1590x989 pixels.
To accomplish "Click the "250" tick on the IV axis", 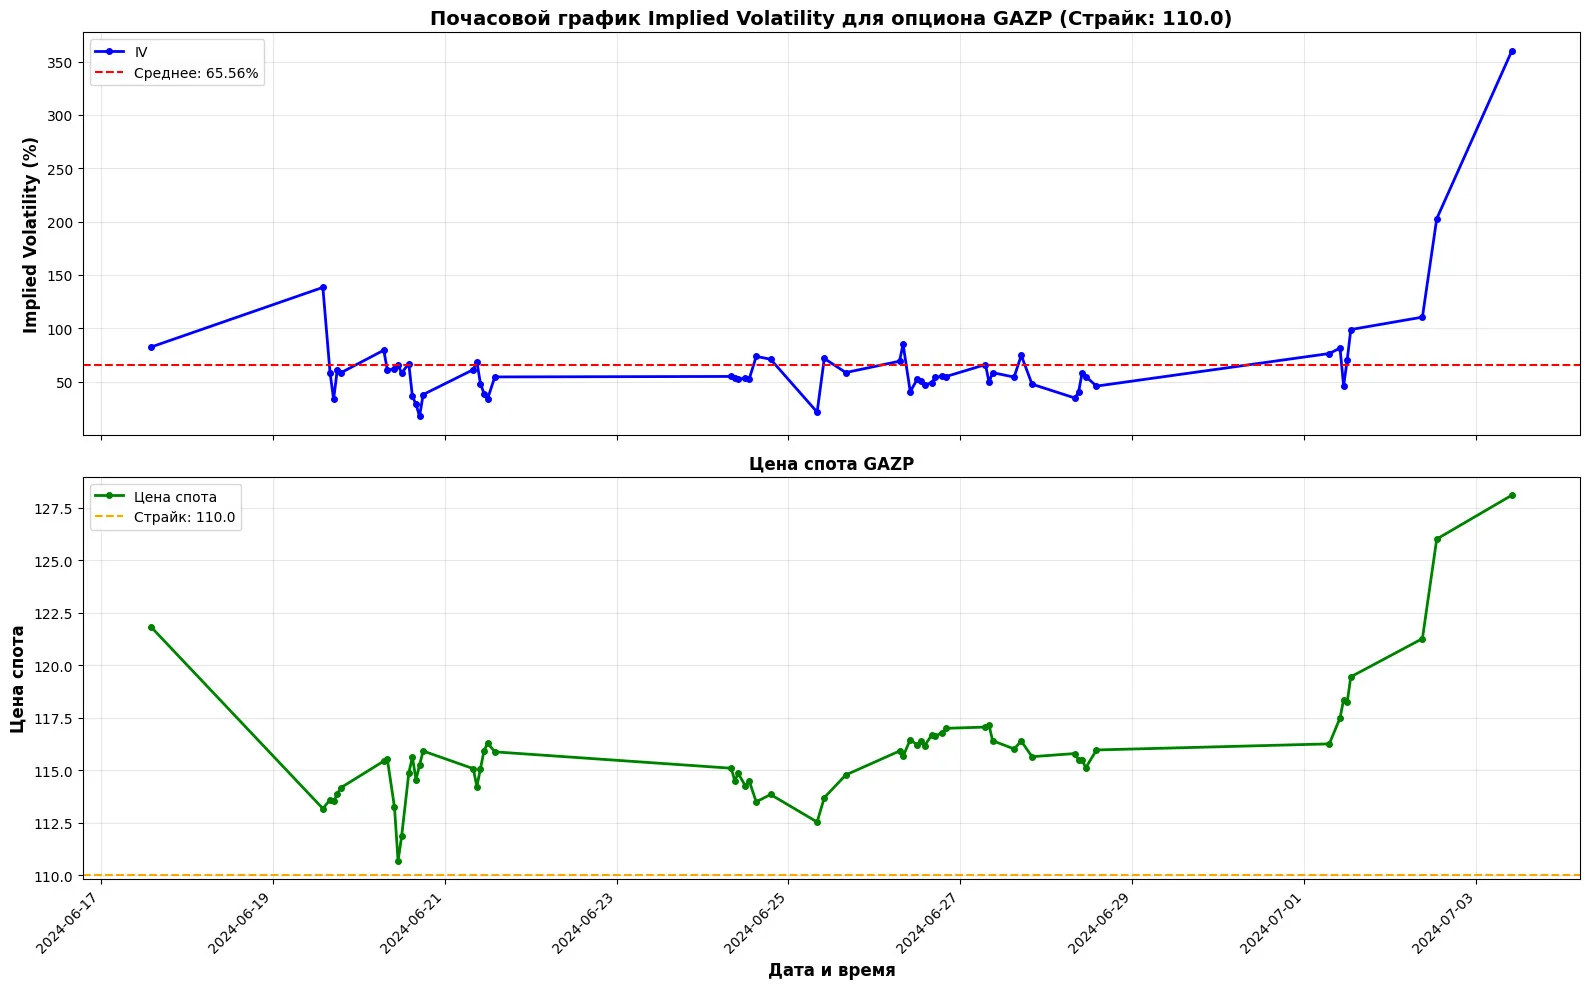I will point(60,169).
